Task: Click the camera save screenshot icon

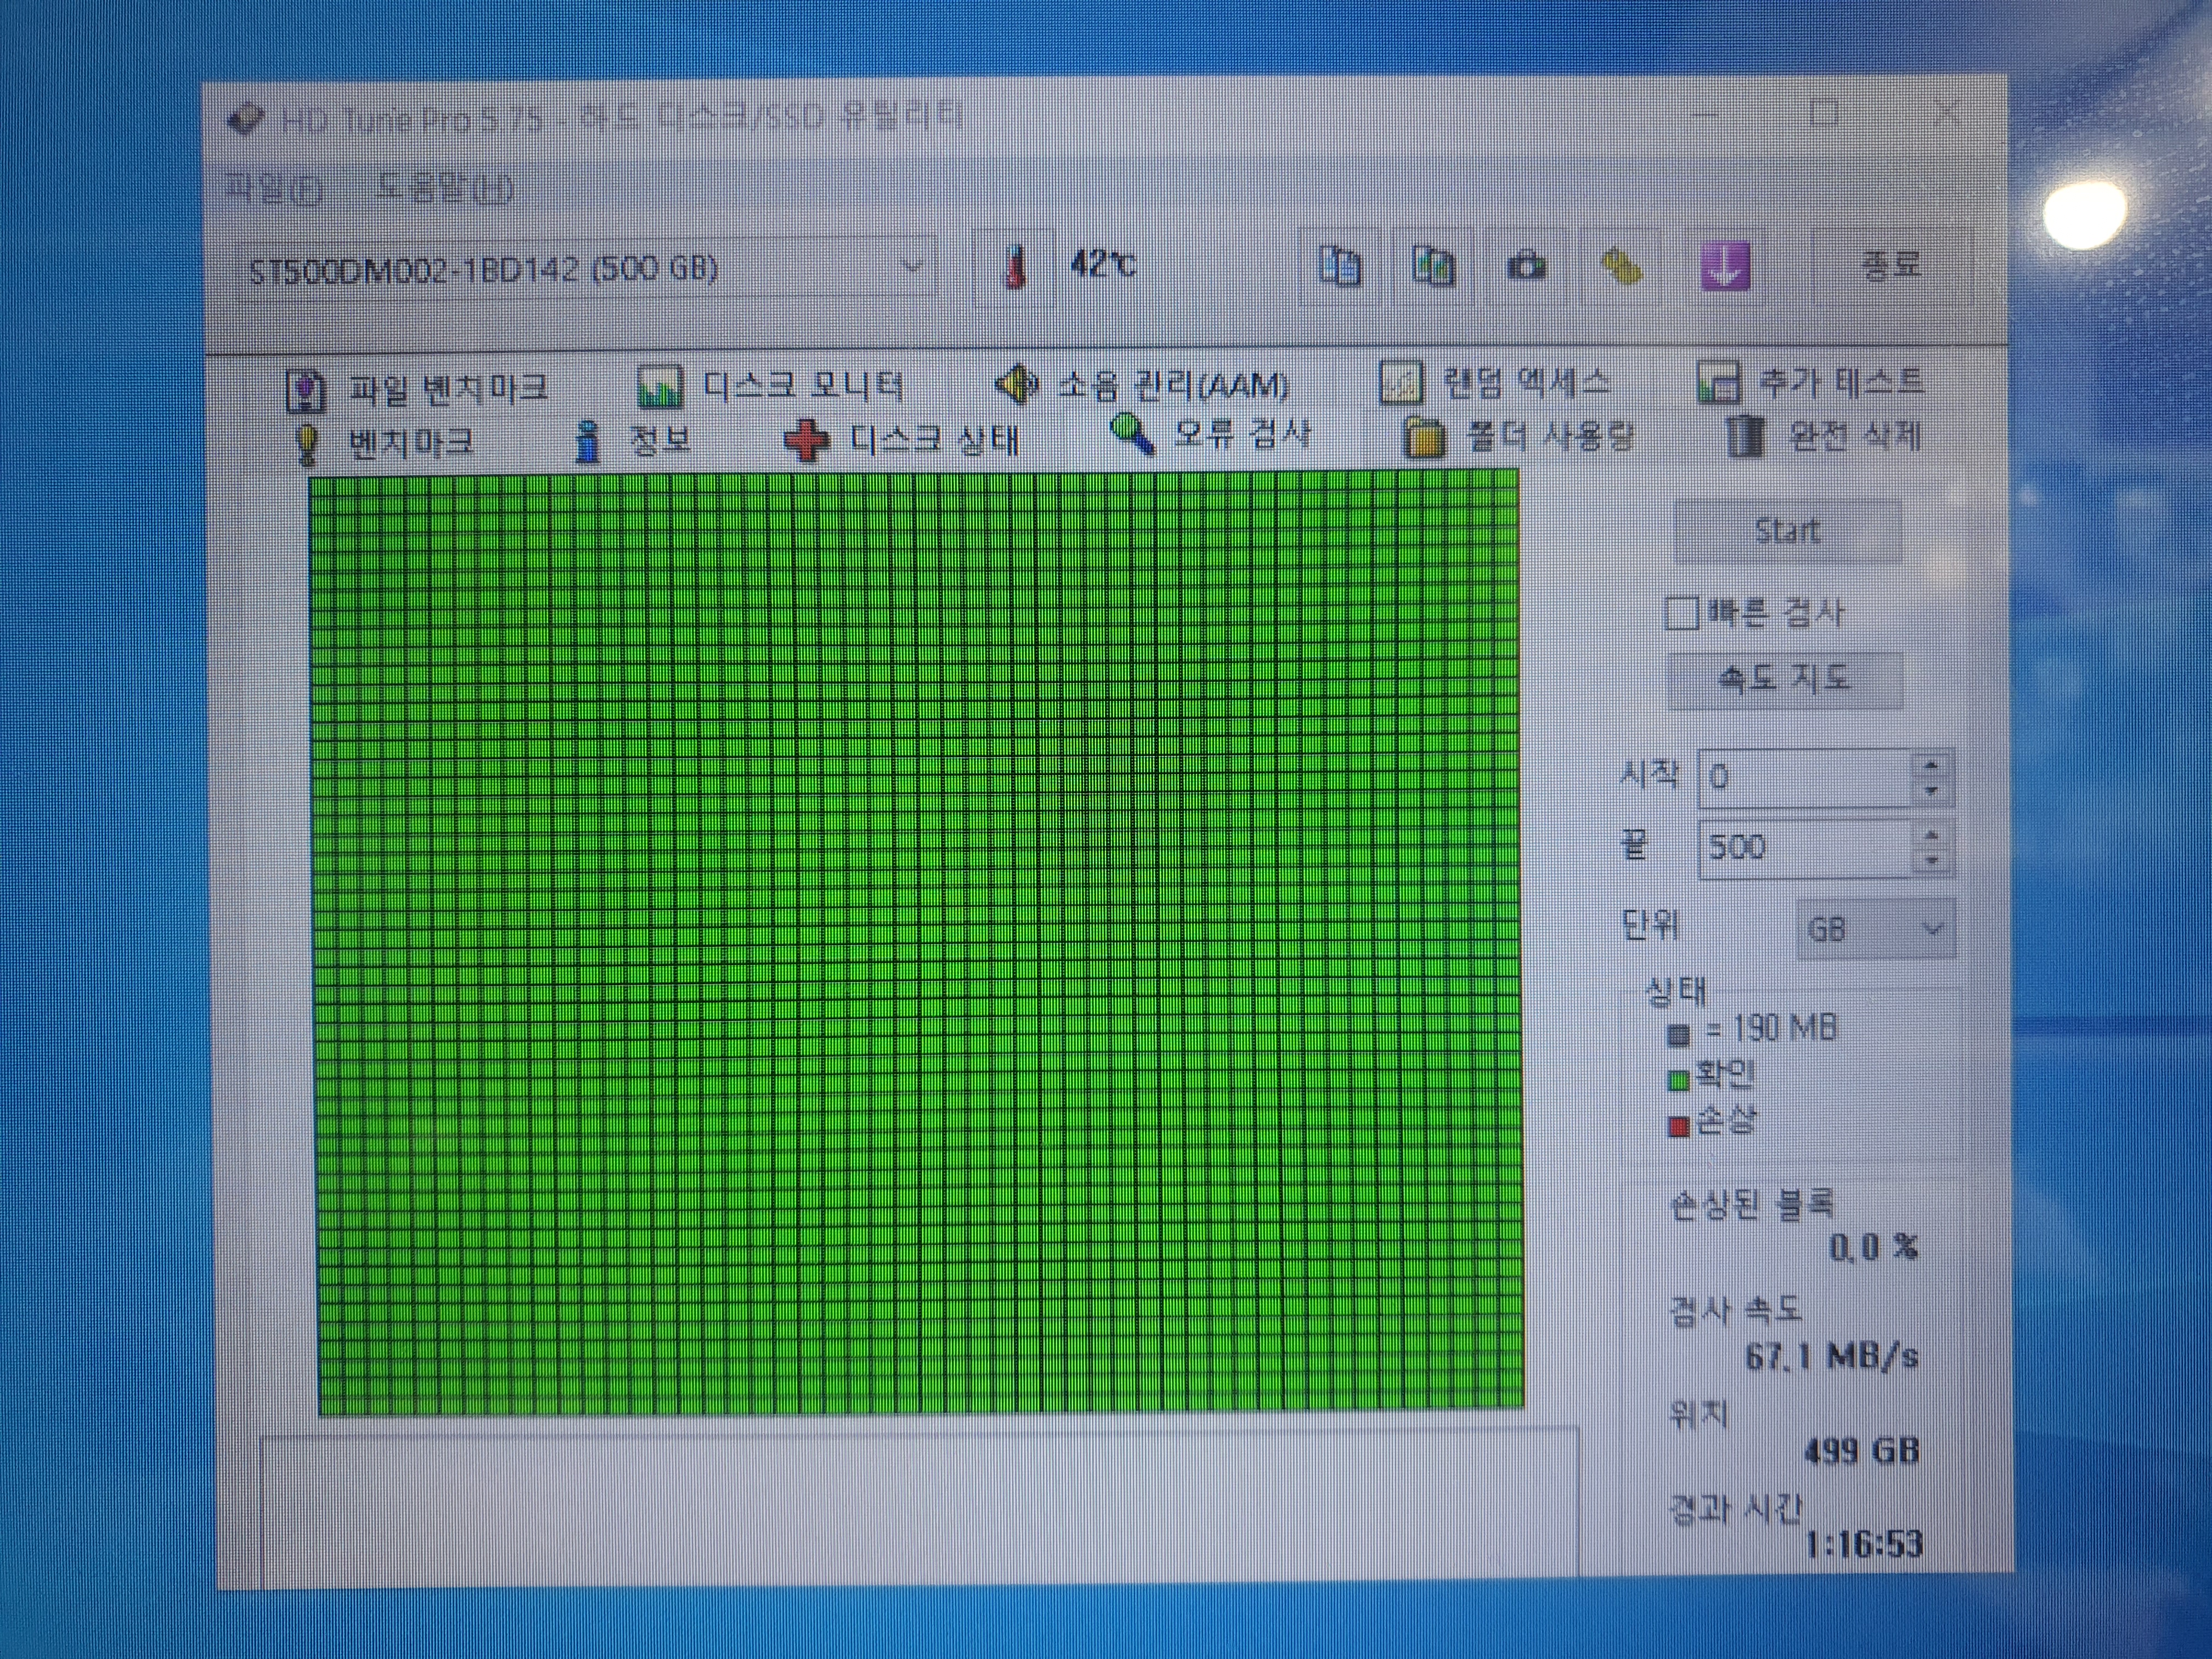Action: pos(1526,266)
